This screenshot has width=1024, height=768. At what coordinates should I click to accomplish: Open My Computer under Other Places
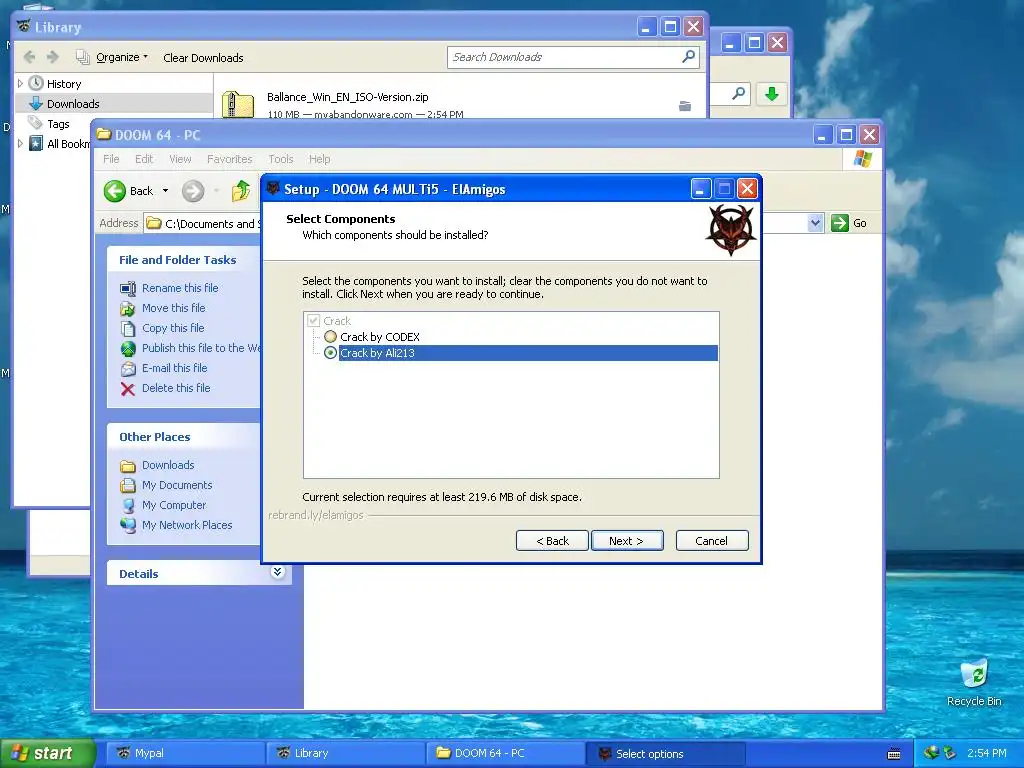click(174, 505)
